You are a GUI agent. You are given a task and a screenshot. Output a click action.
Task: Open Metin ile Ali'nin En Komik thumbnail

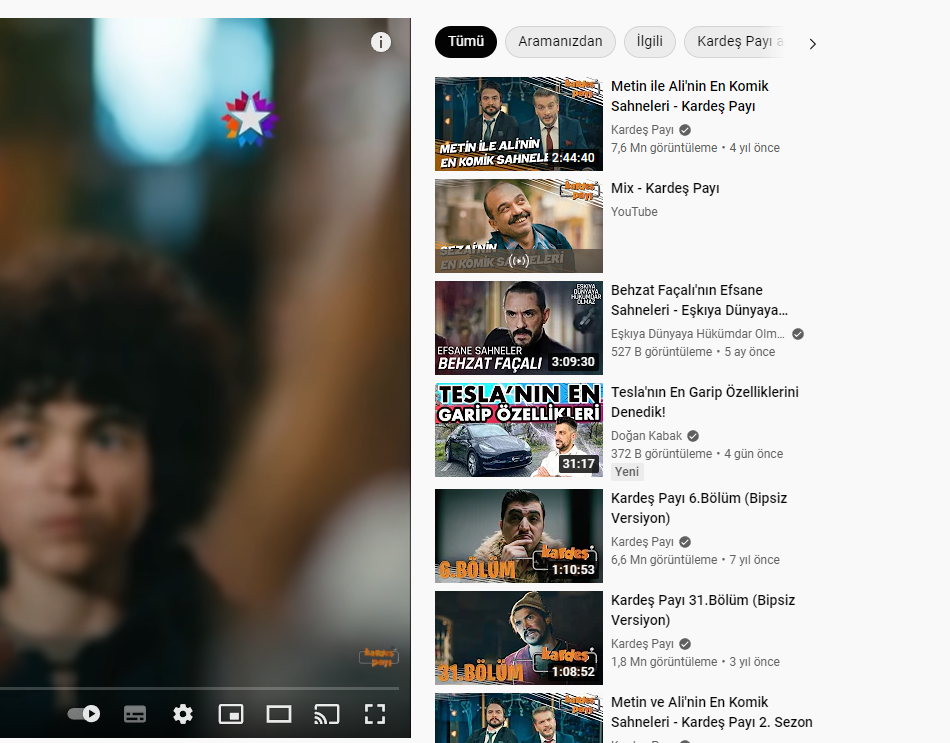coord(519,124)
